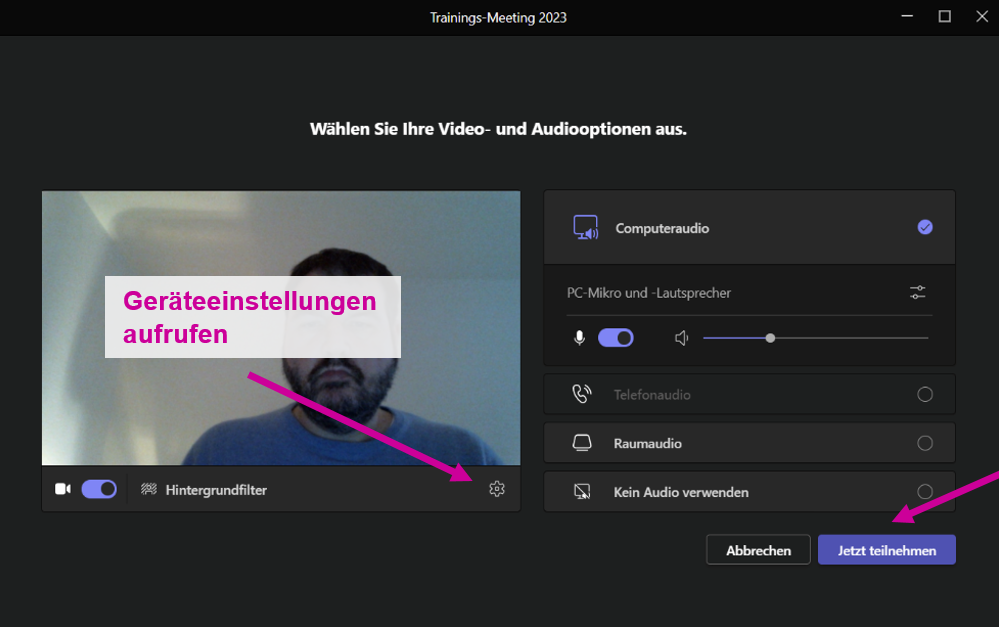Click the Kein Audio verwenden muted icon
Image resolution: width=999 pixels, height=627 pixels.
coord(582,491)
